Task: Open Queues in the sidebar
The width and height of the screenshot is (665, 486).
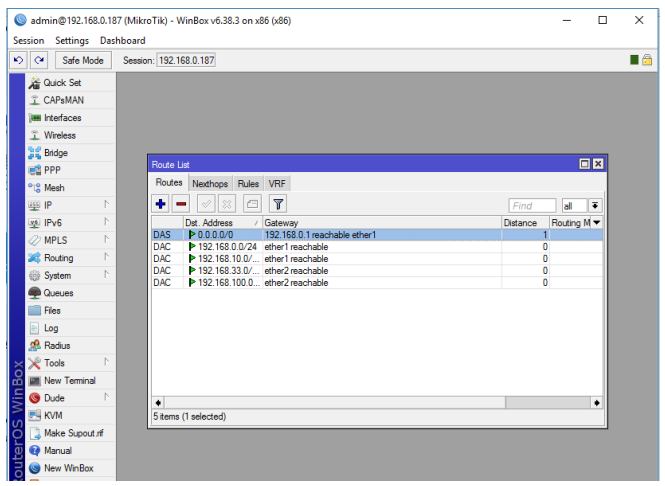Action: (x=71, y=293)
